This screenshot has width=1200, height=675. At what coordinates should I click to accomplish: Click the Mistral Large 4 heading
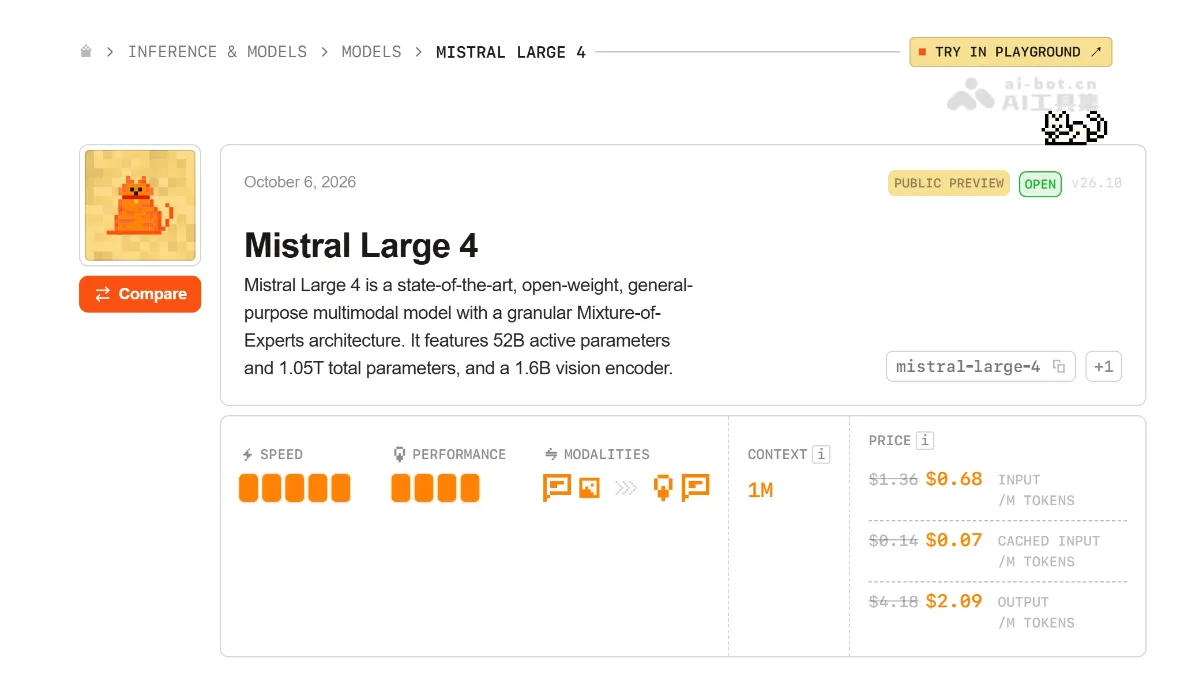(361, 246)
